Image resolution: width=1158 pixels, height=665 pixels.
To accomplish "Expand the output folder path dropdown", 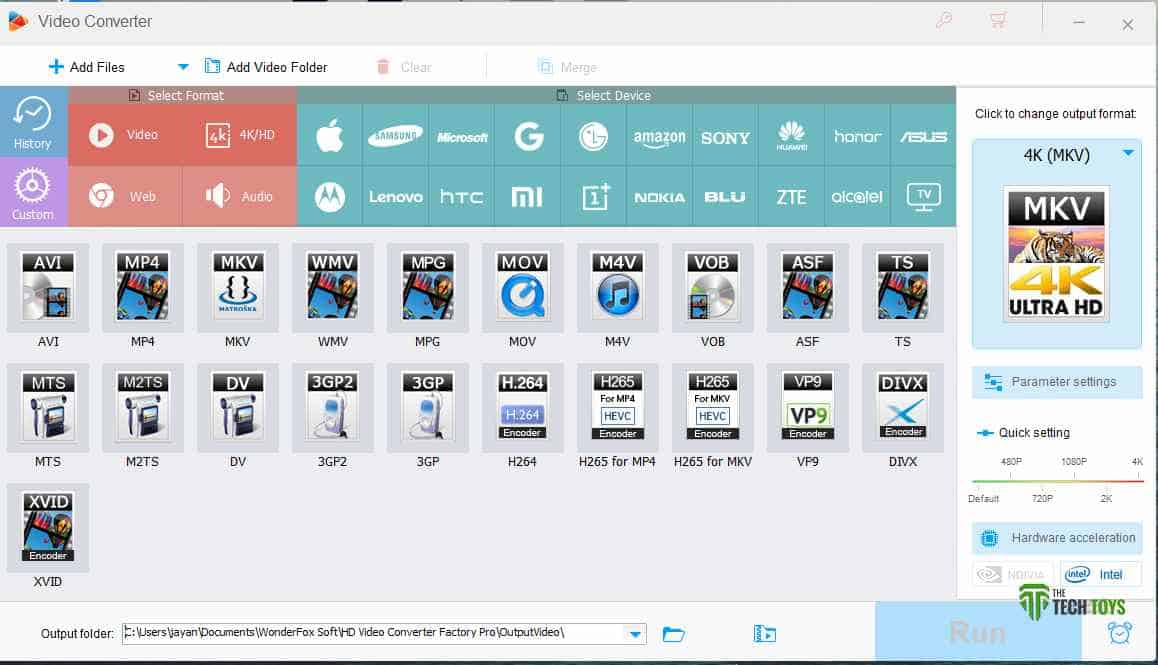I will click(x=633, y=633).
